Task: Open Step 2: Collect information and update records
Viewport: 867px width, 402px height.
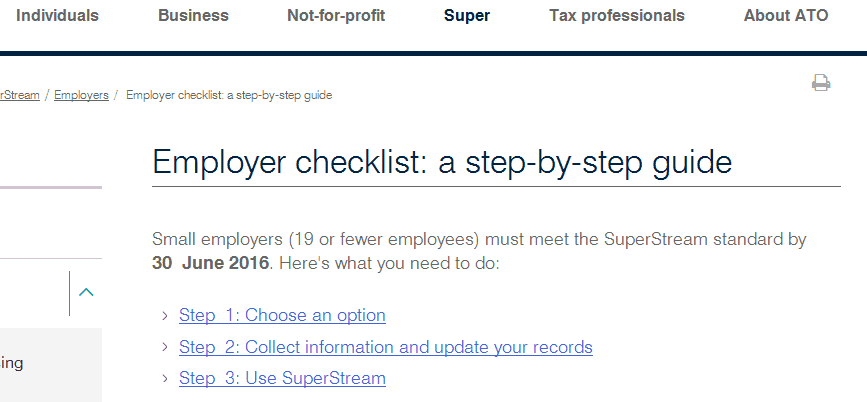Action: (386, 347)
